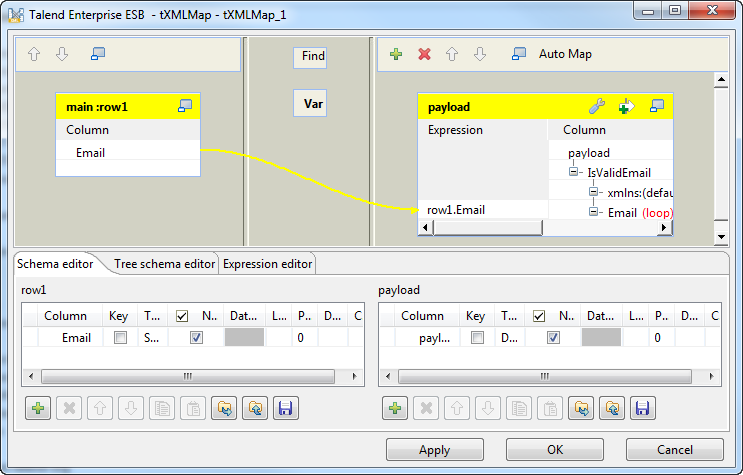
Task: Click row1 schema horizontal scrollbar thumb
Action: (x=188, y=376)
